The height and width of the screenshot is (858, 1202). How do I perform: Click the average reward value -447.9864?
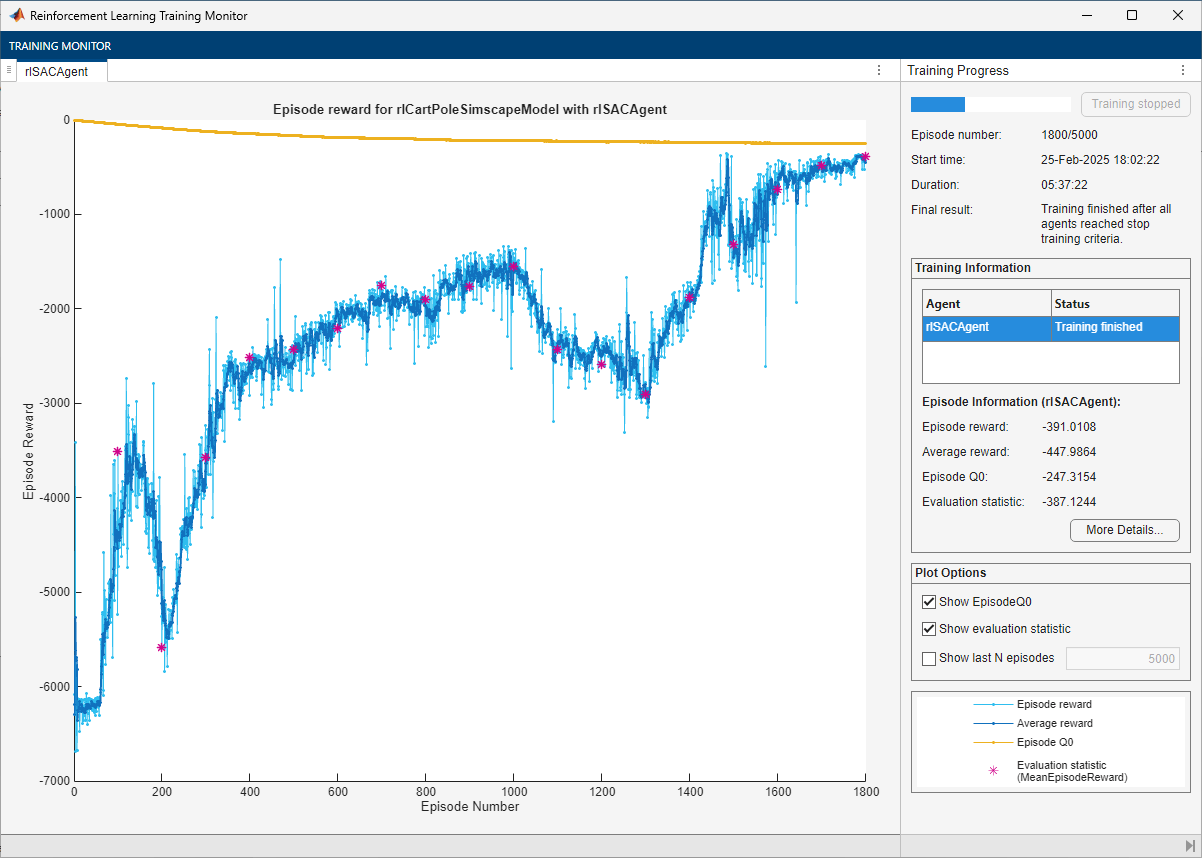[x=1069, y=452]
